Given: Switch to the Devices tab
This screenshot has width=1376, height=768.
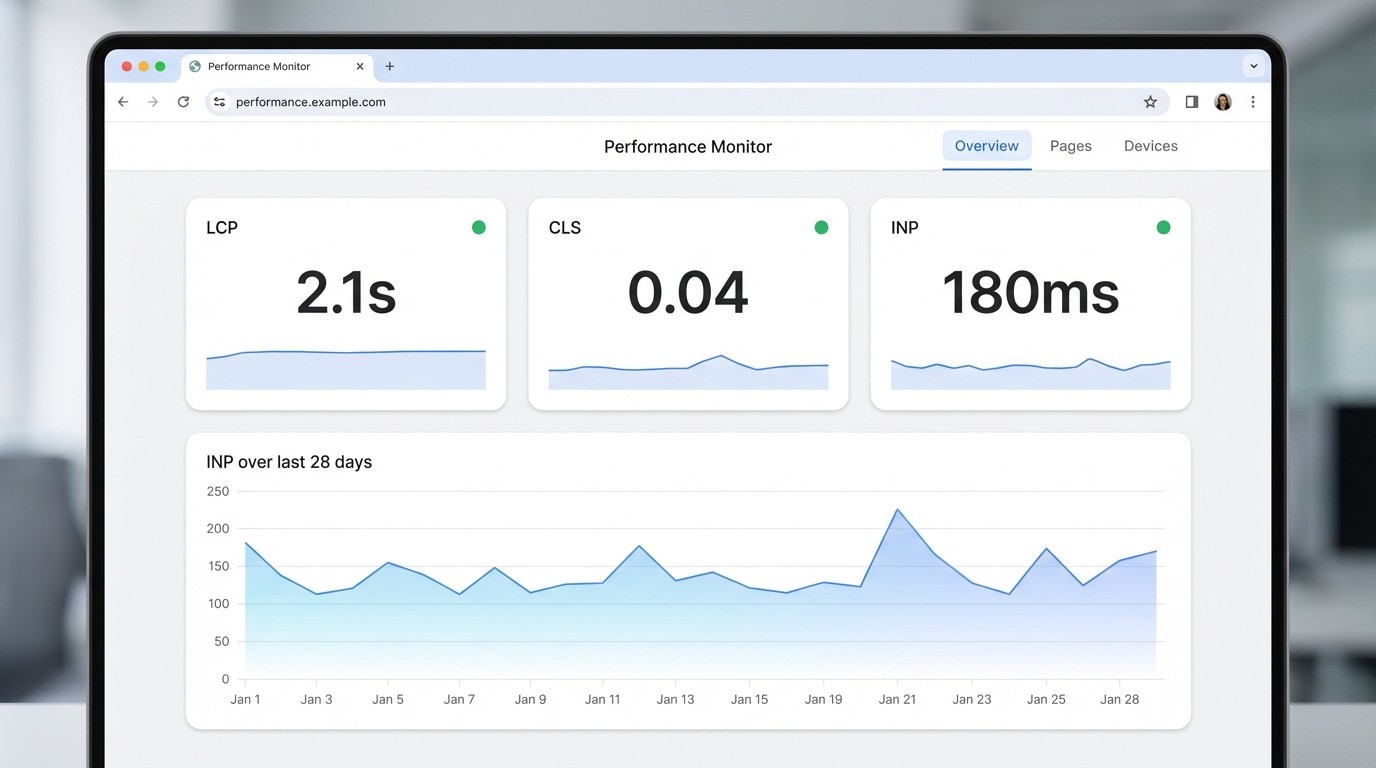Looking at the screenshot, I should point(1150,146).
